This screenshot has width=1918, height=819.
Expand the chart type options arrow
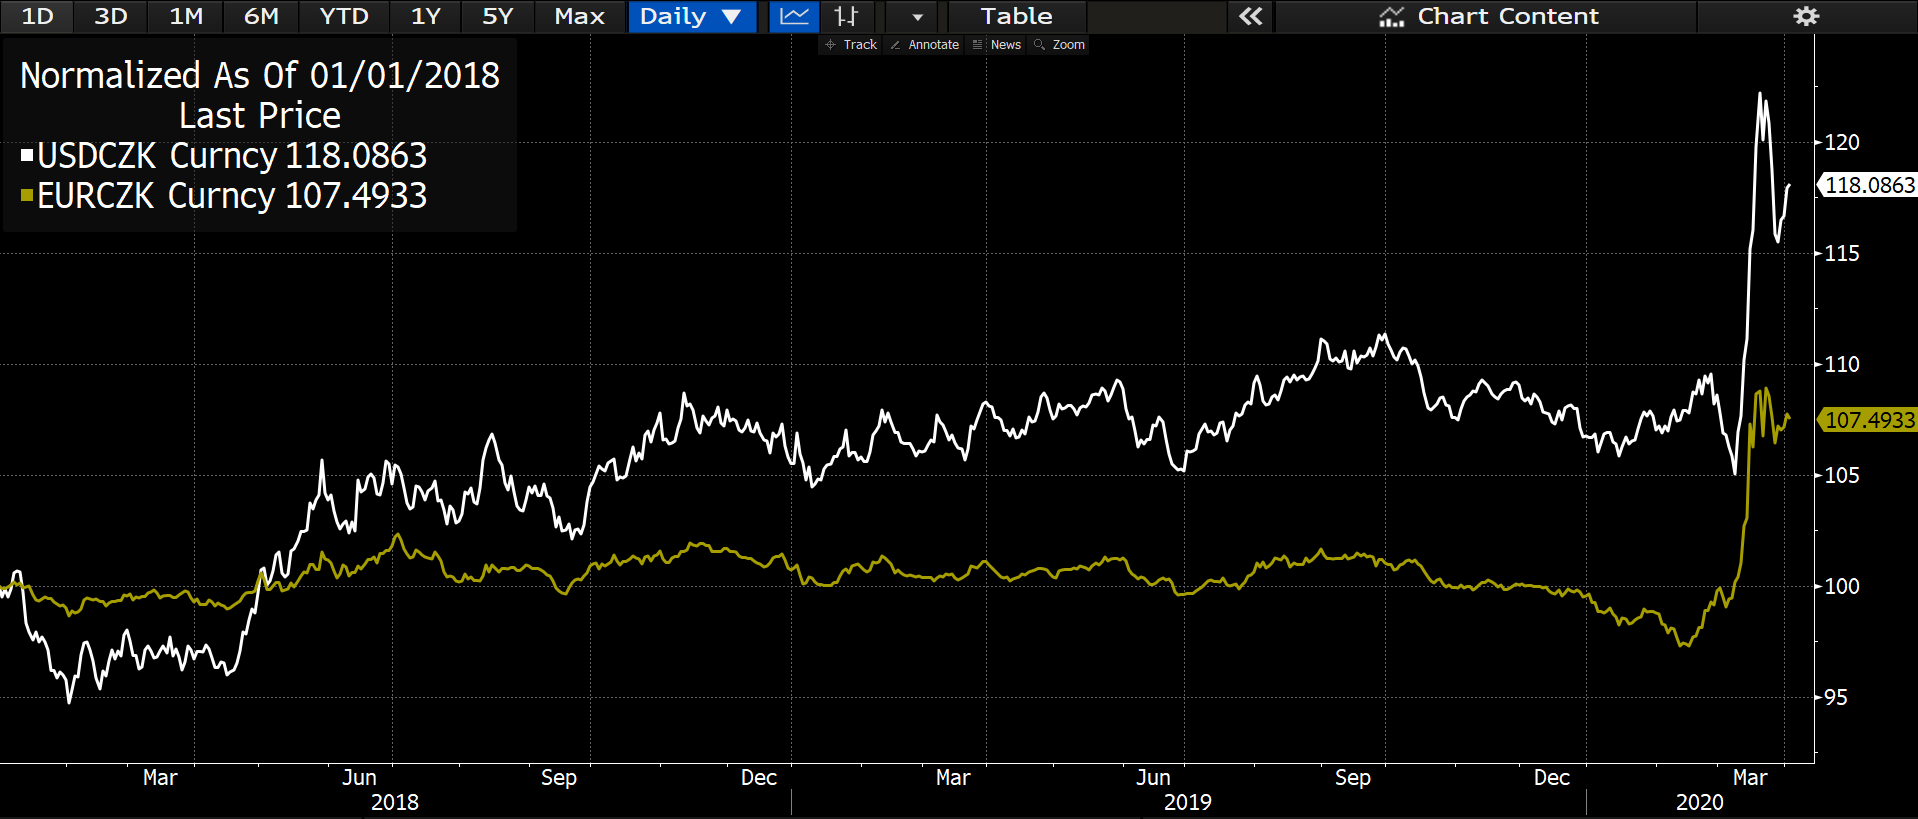click(917, 16)
